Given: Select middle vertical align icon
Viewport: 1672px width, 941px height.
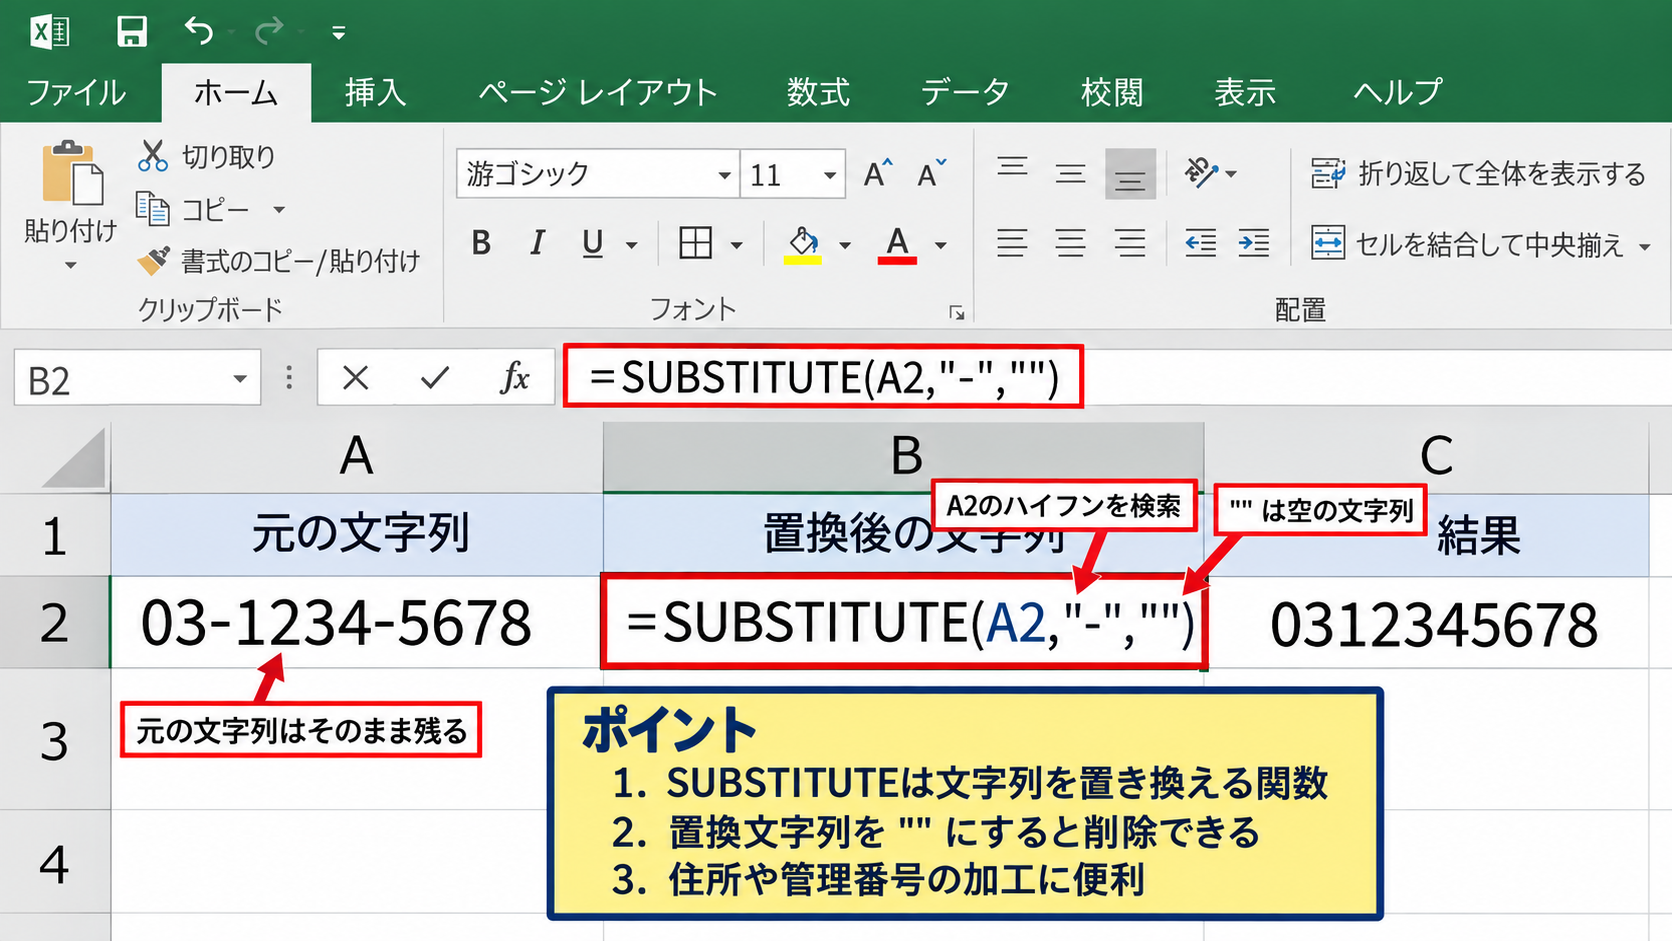Looking at the screenshot, I should [x=1071, y=173].
